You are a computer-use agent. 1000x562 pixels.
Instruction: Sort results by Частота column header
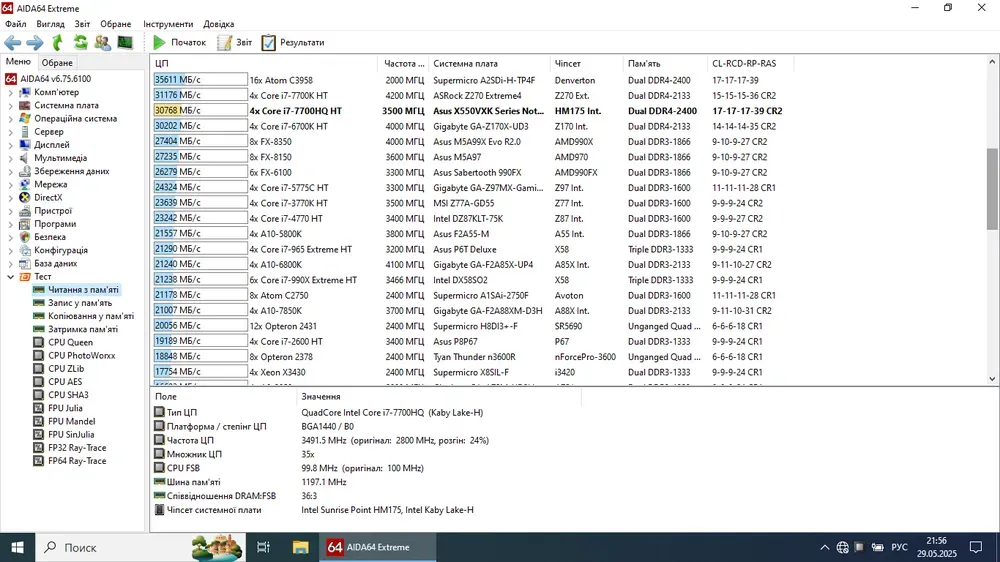(404, 63)
